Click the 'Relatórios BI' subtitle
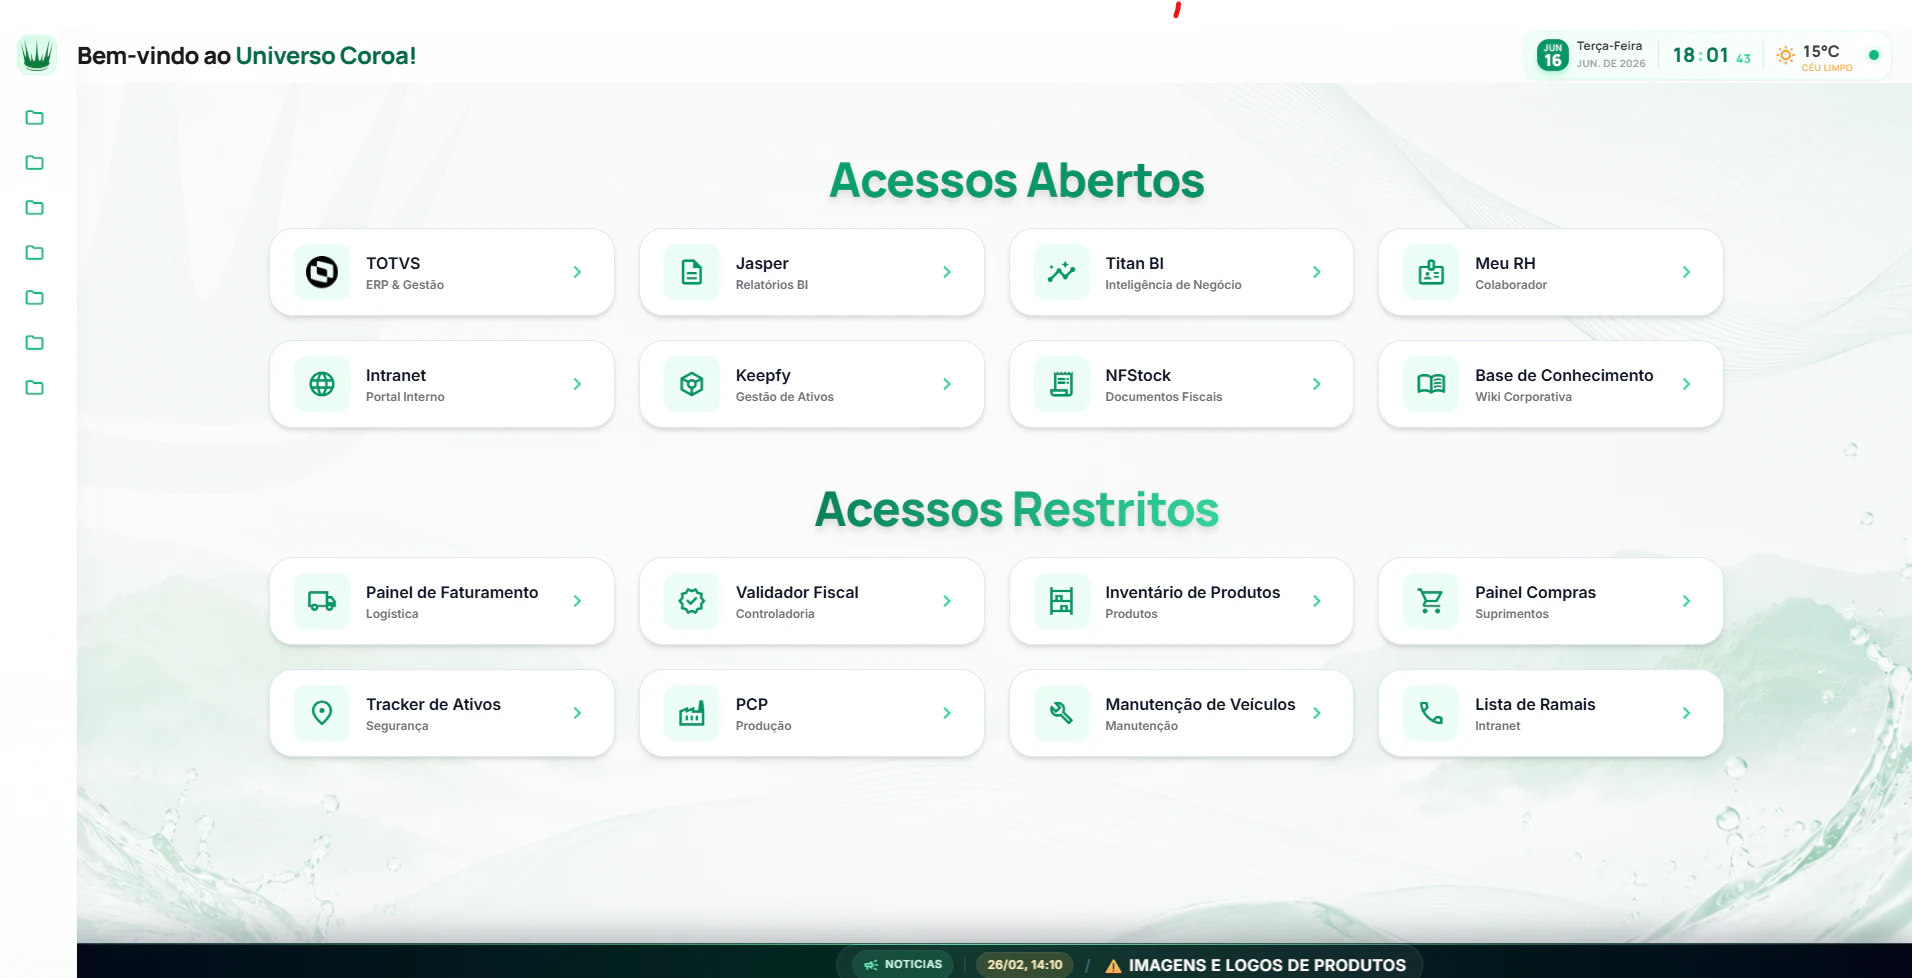 [772, 285]
